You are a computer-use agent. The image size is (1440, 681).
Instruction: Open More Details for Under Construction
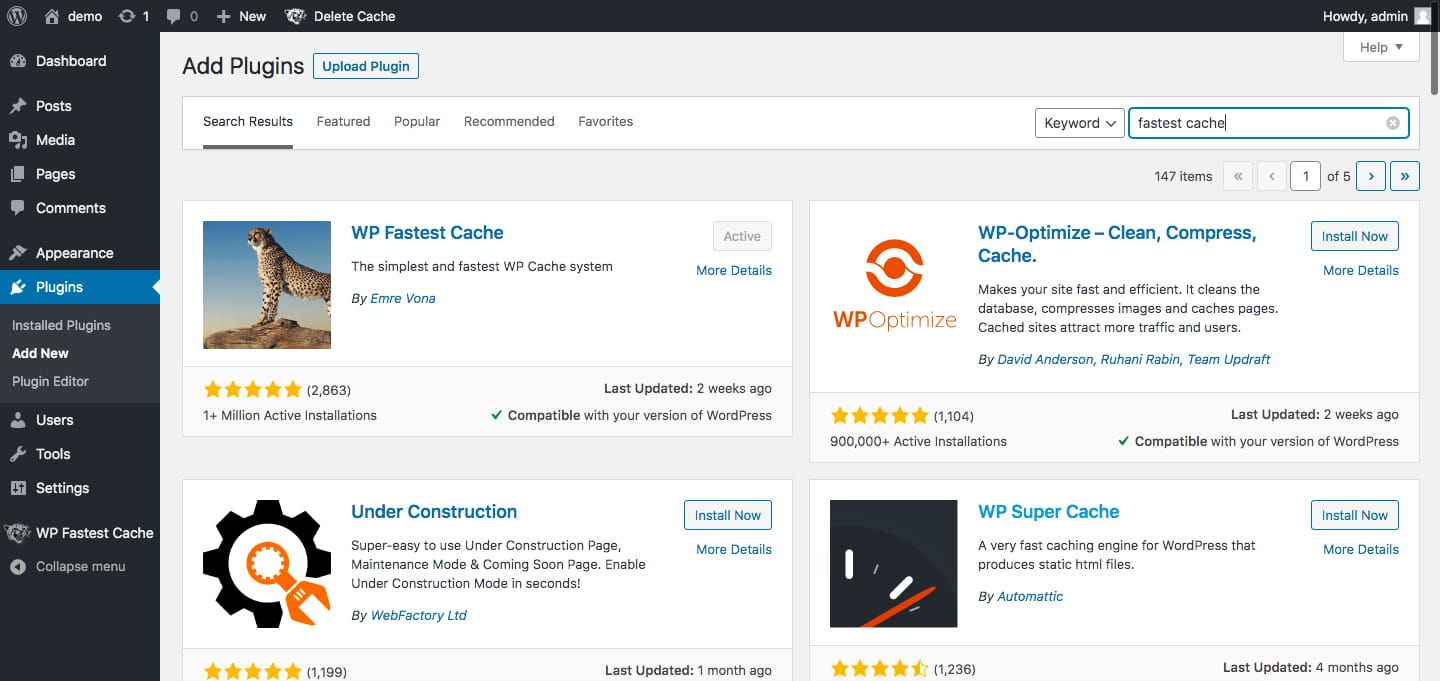(x=734, y=549)
